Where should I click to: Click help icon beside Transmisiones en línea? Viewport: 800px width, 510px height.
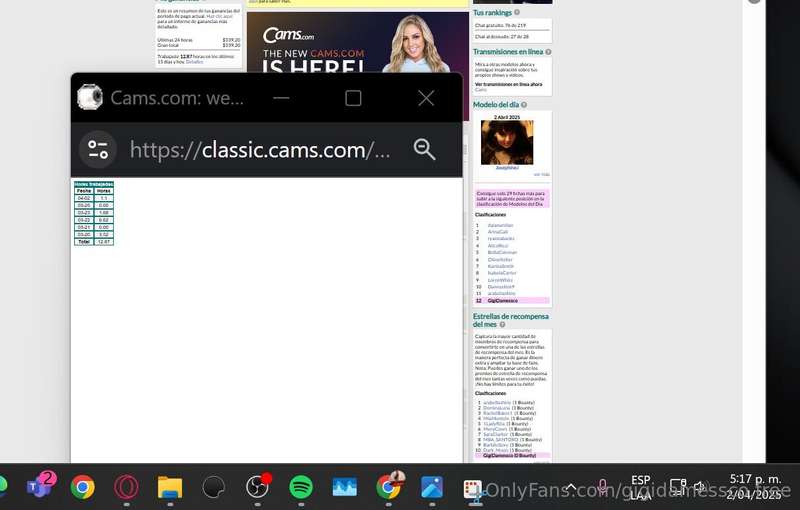point(548,52)
